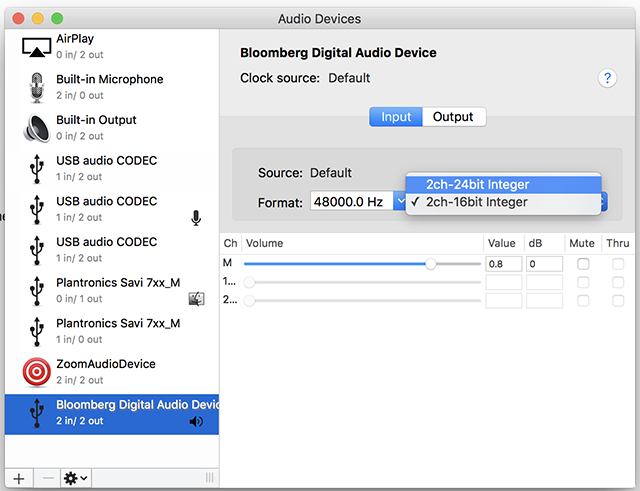Click the default input microphone badge icon
This screenshot has width=640, height=491.
click(x=196, y=218)
